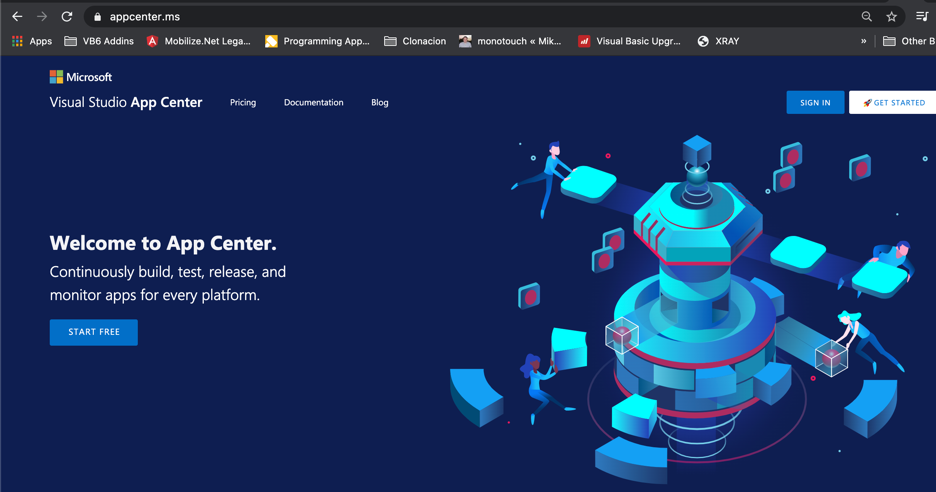Open the Documentation page
Viewport: 936px width, 492px height.
click(x=313, y=103)
